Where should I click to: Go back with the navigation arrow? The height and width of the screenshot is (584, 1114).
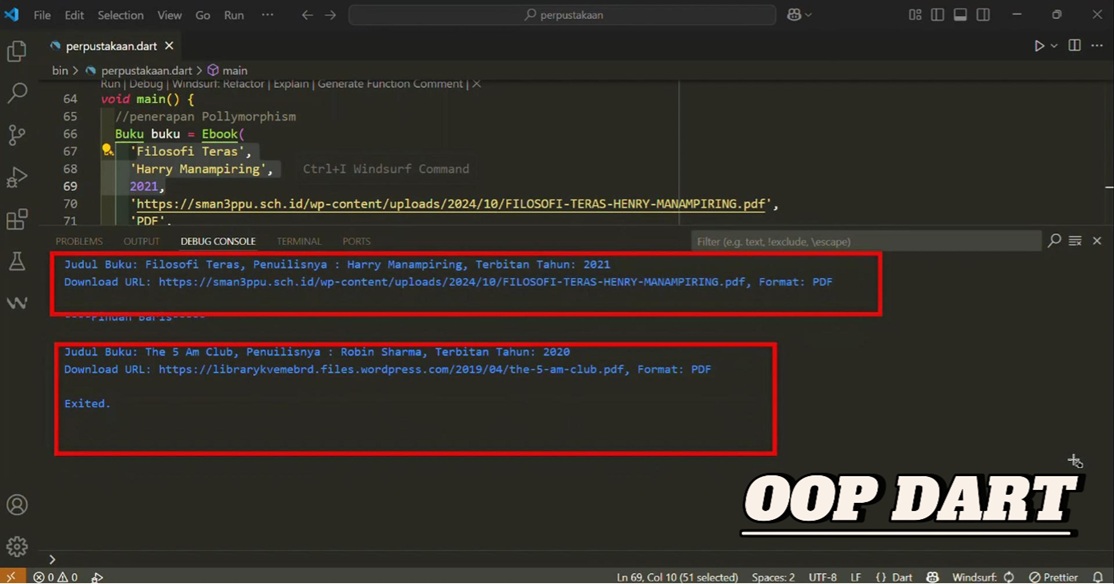point(307,15)
